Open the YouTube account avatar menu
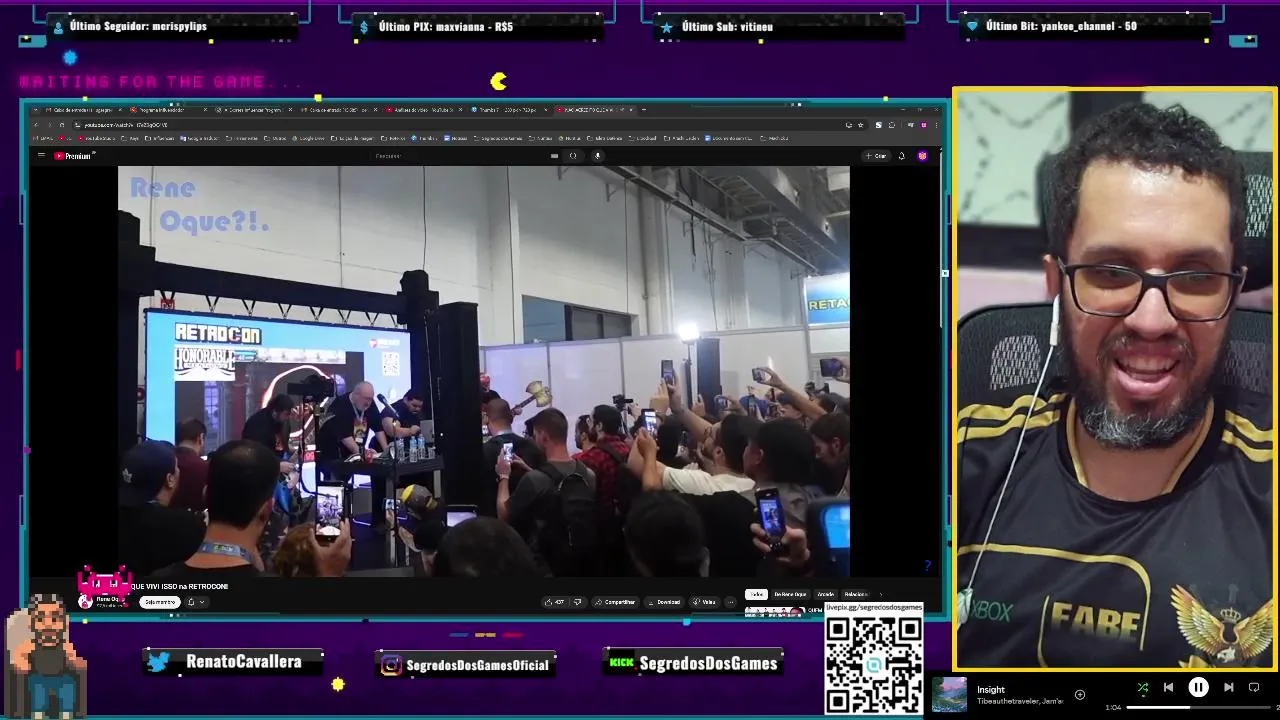 922,156
